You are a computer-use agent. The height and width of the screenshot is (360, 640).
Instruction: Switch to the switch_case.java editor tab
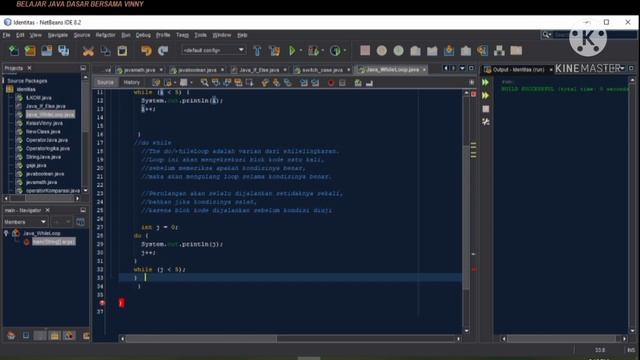(x=322, y=70)
